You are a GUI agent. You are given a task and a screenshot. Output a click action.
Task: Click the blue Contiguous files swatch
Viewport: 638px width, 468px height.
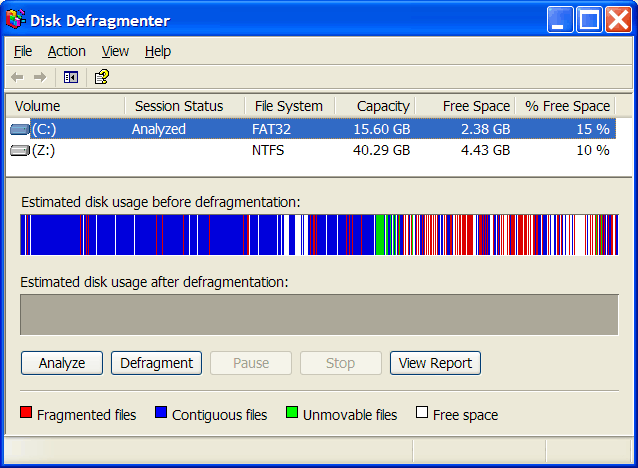coord(161,412)
